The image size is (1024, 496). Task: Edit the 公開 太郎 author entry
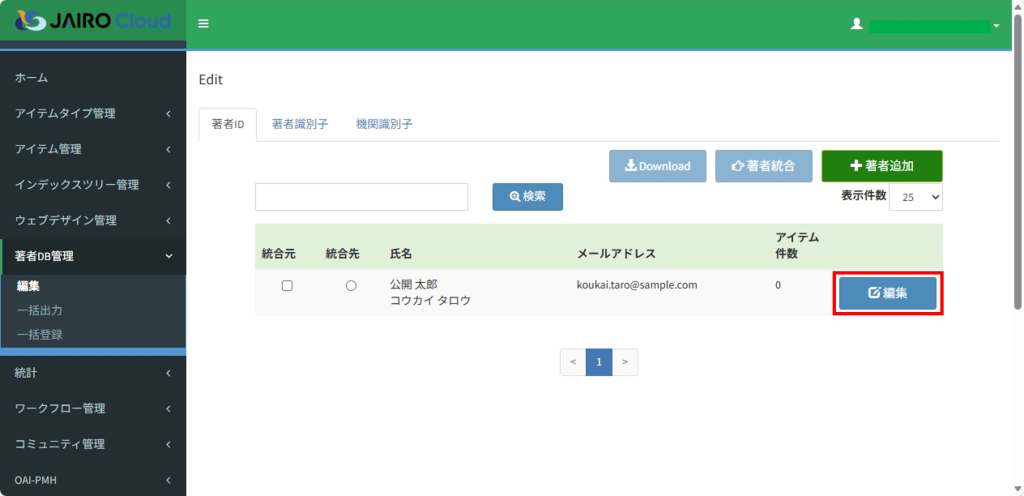point(887,293)
